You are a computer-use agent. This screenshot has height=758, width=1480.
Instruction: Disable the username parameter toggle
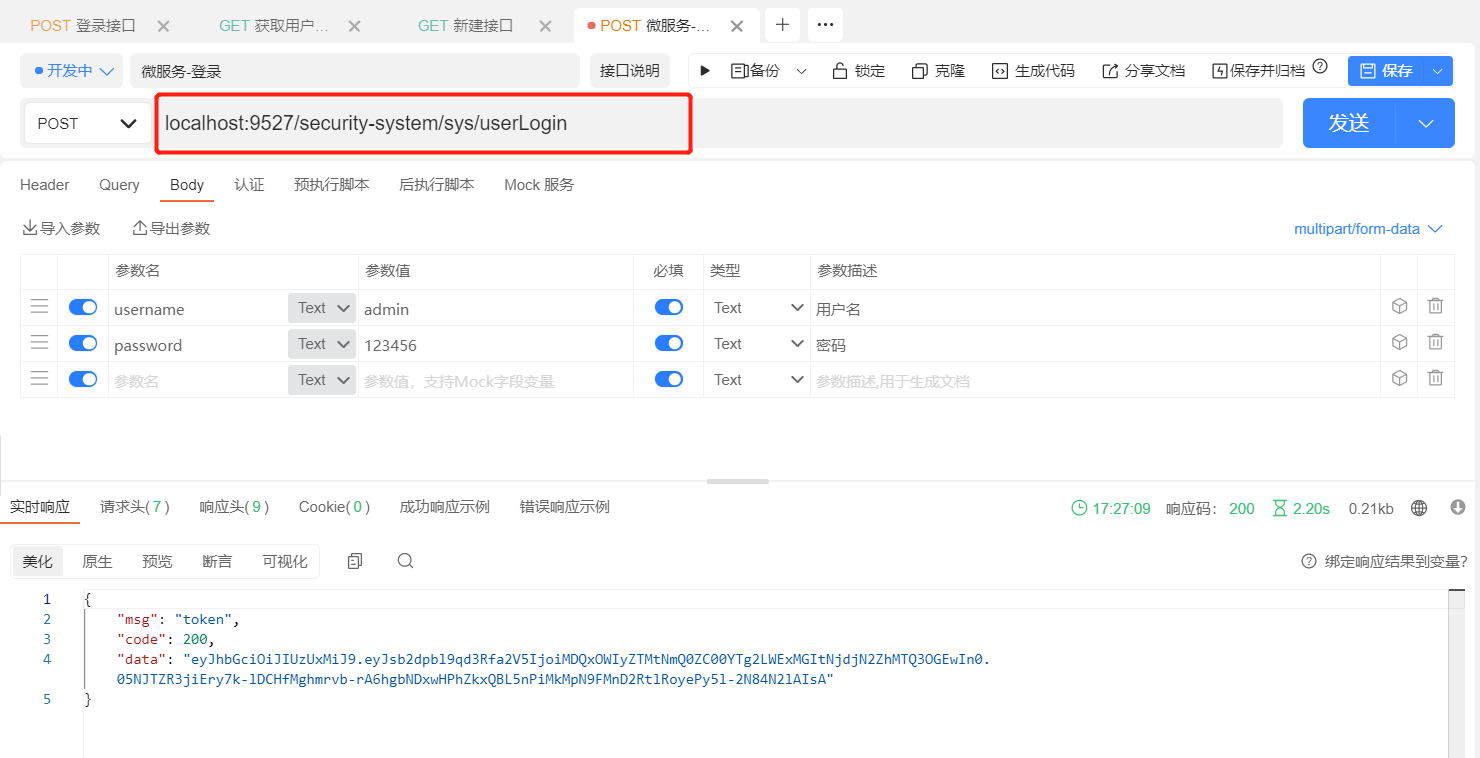coord(83,308)
